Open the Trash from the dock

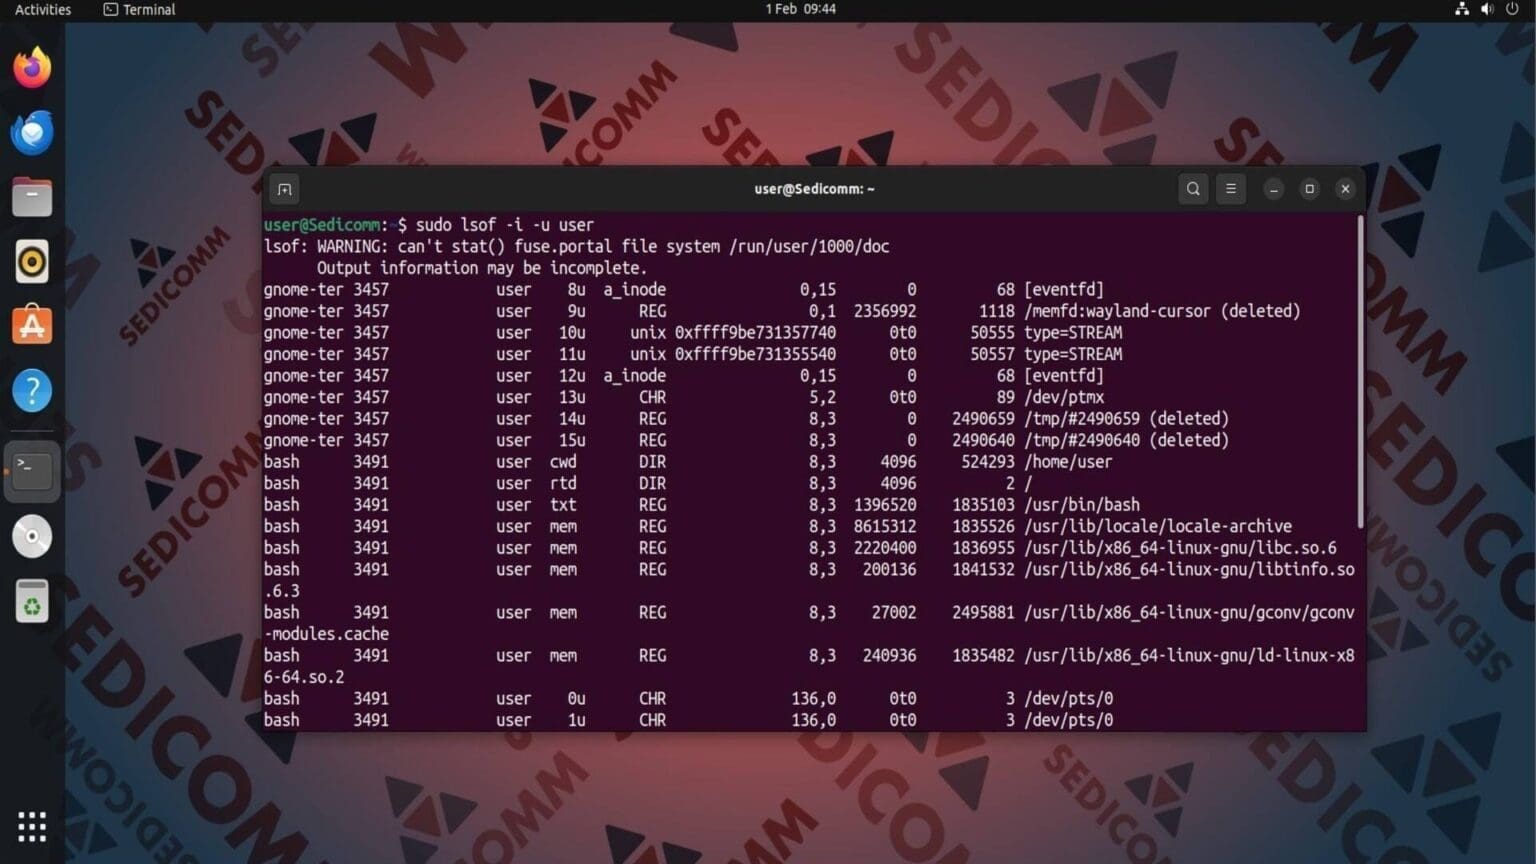pyautogui.click(x=31, y=600)
